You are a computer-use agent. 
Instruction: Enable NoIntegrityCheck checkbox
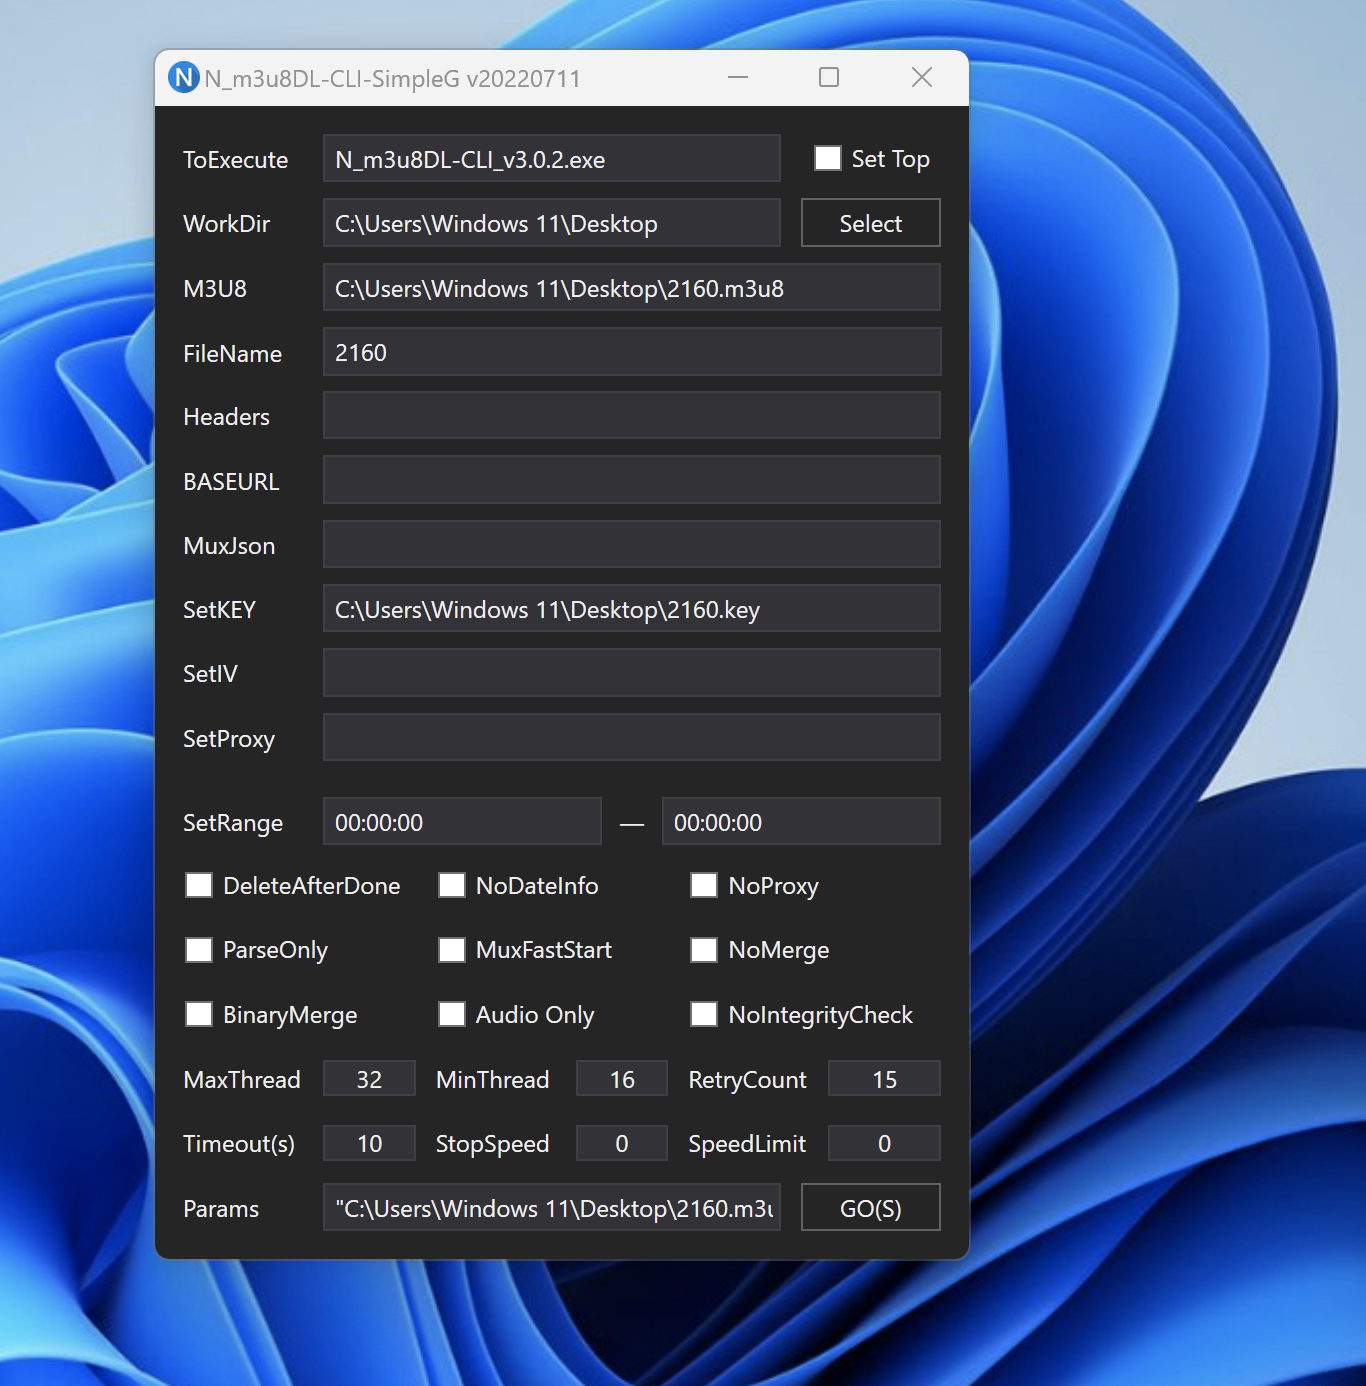(704, 1014)
